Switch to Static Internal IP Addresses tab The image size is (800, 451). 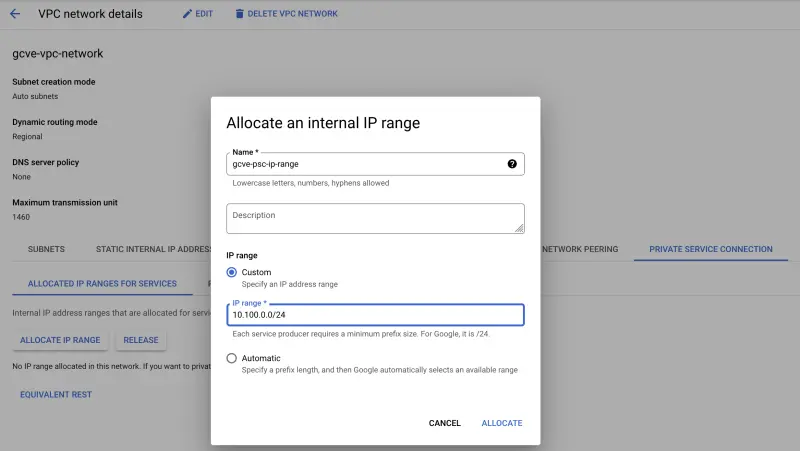(153, 249)
